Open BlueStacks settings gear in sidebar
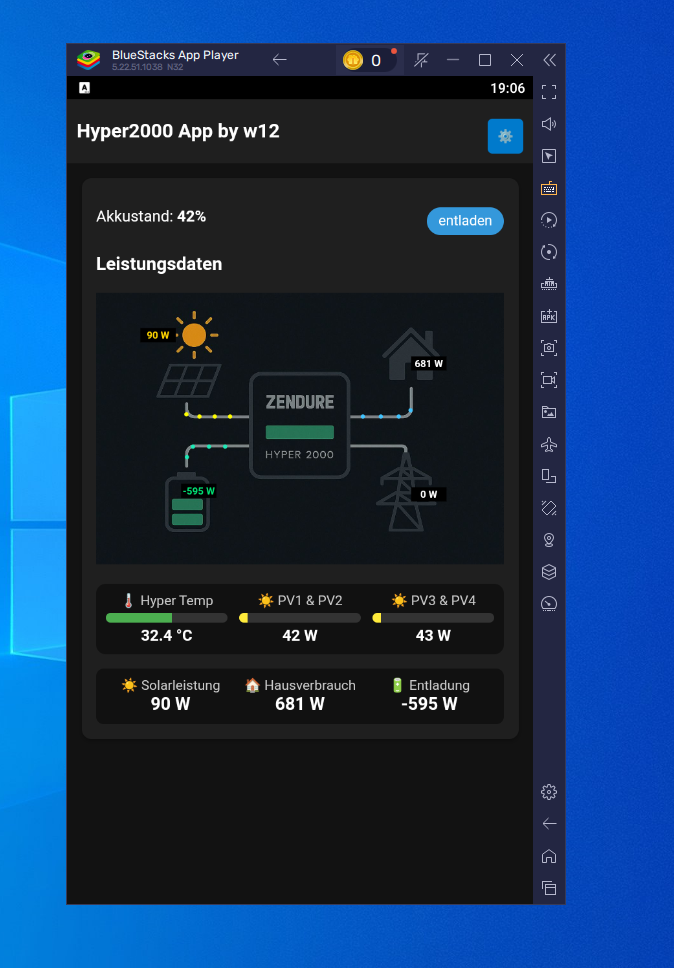 coord(548,791)
